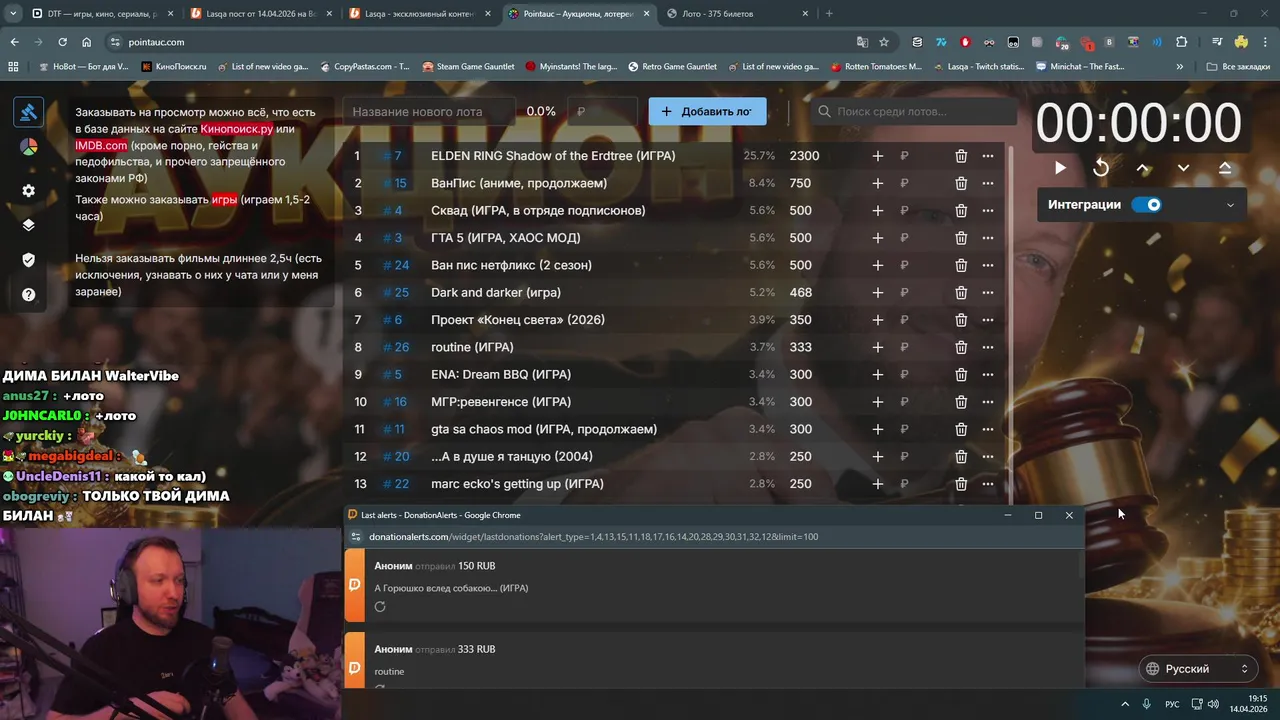Focus the new lot ruble amount field

click(x=602, y=111)
